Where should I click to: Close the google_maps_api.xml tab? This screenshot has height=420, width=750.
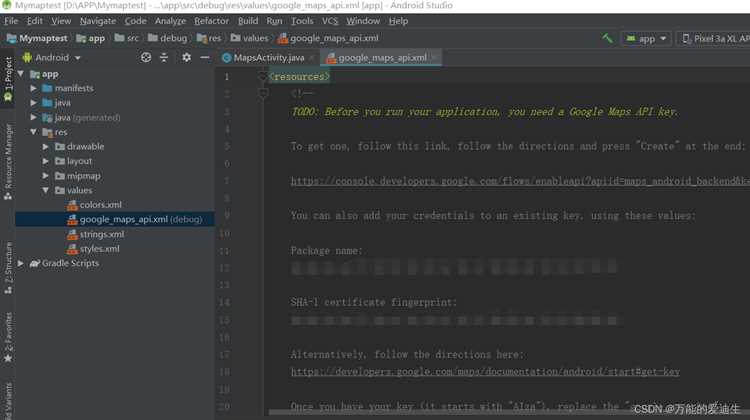click(x=434, y=58)
